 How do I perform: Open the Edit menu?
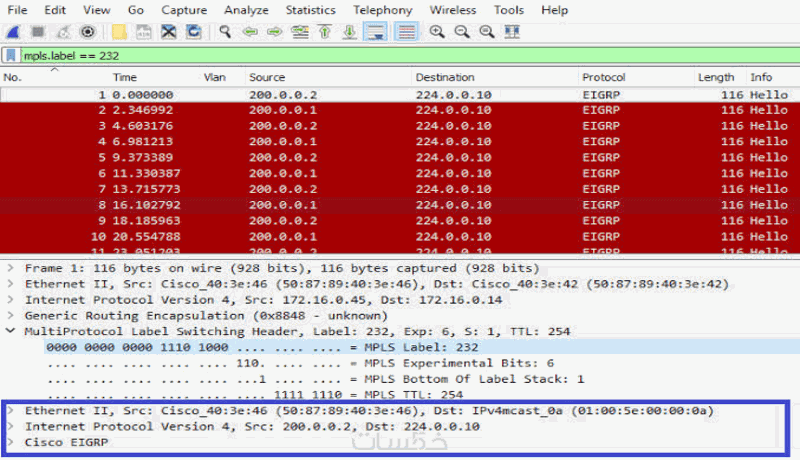[55, 10]
